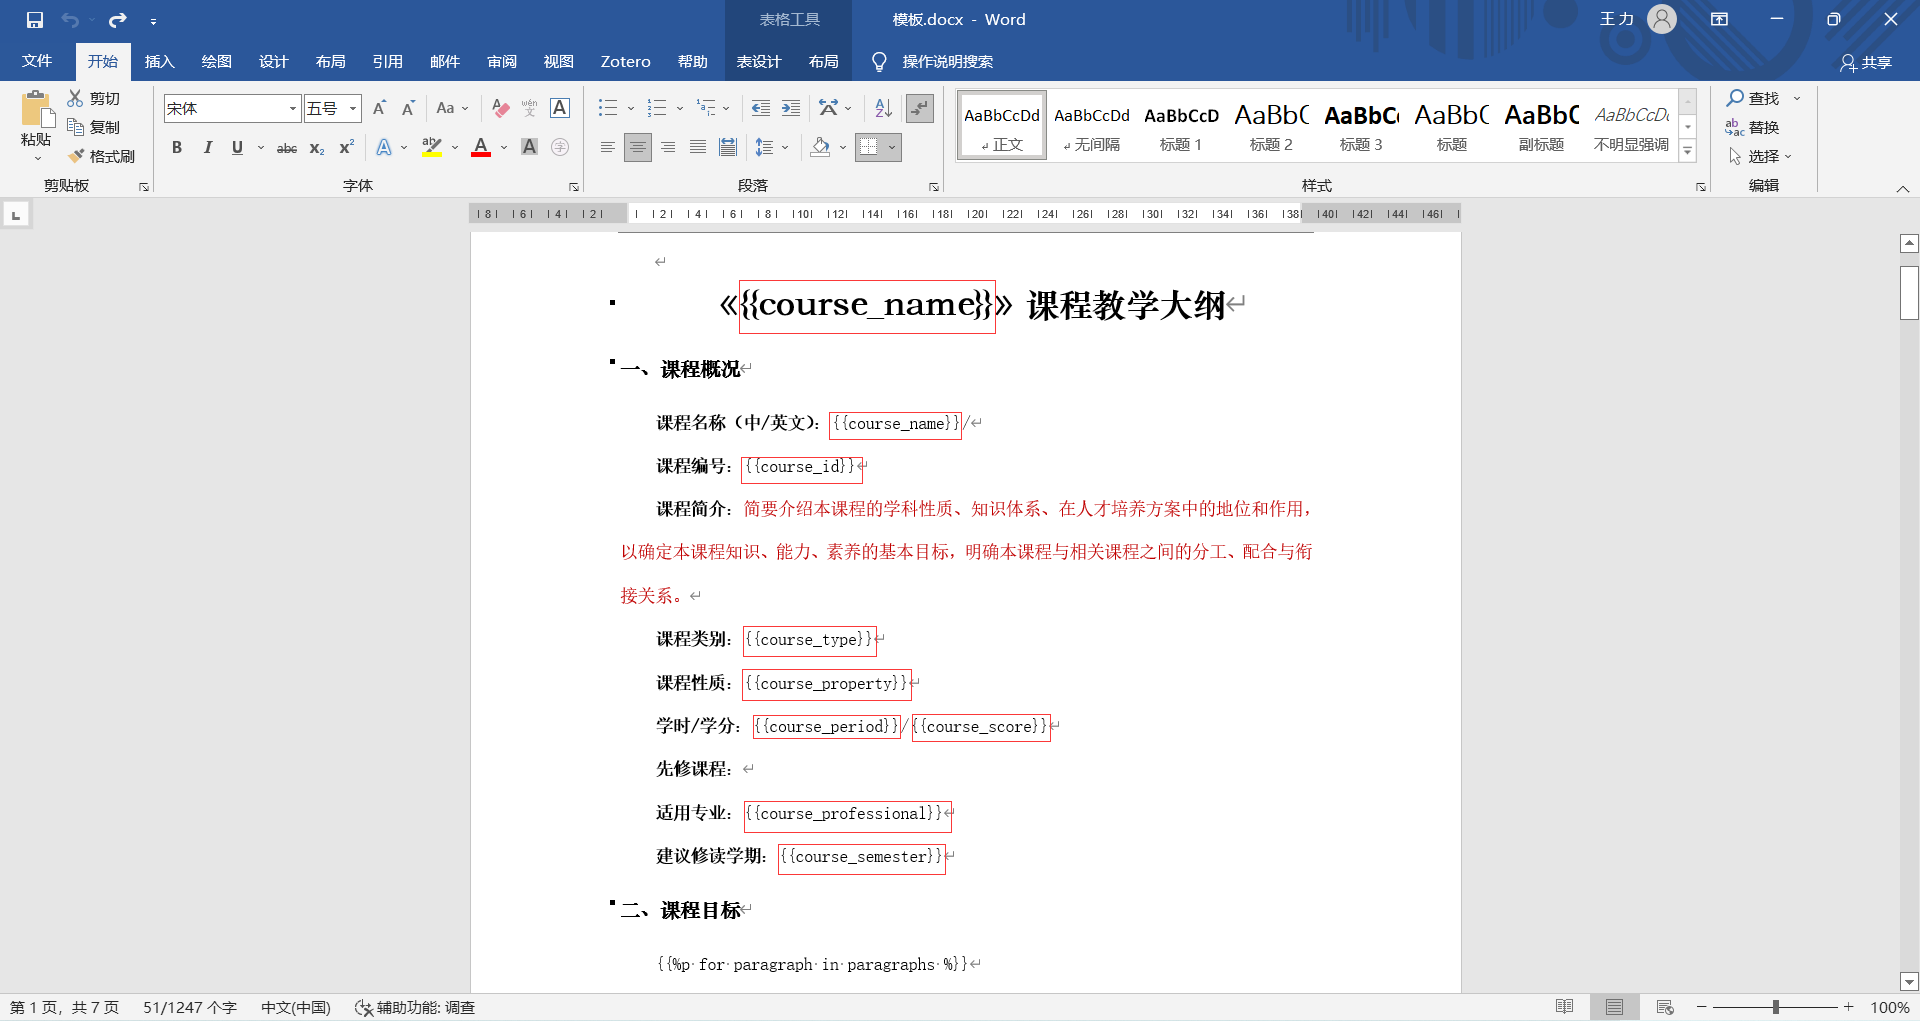Open phonetic guide 文 icon
Viewport: 1920px width, 1021px height.
coord(529,108)
